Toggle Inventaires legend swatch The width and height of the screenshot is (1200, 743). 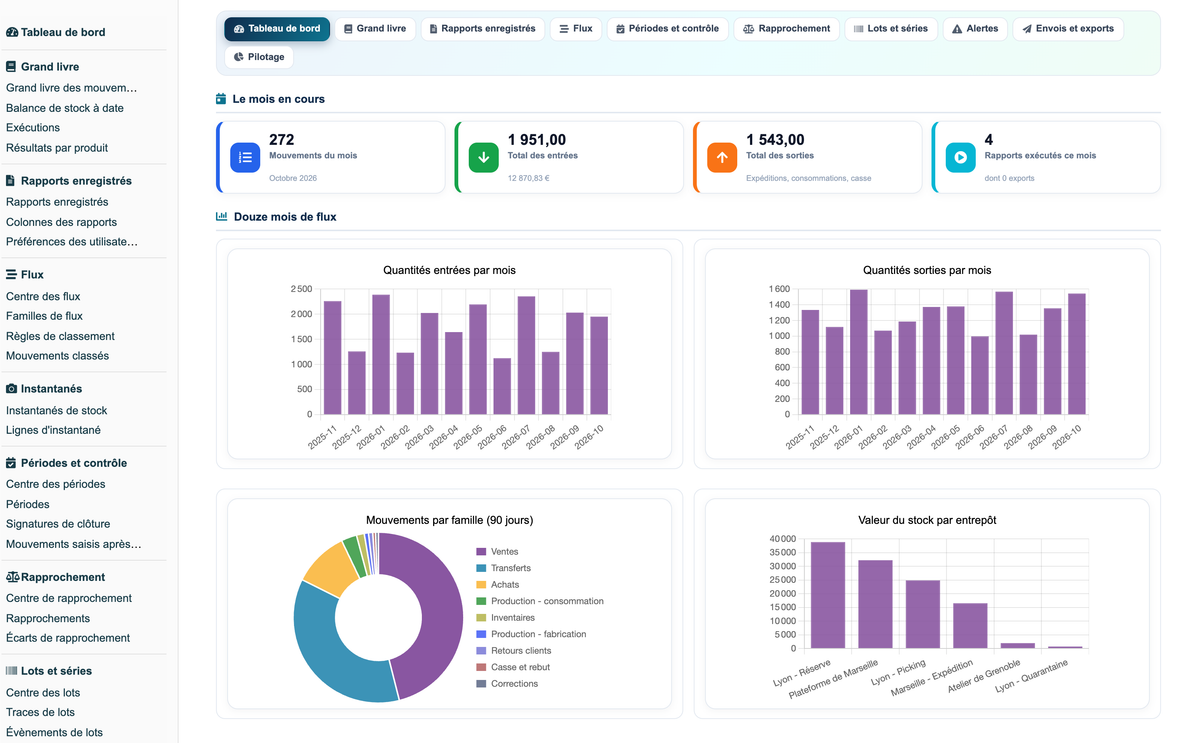point(481,618)
